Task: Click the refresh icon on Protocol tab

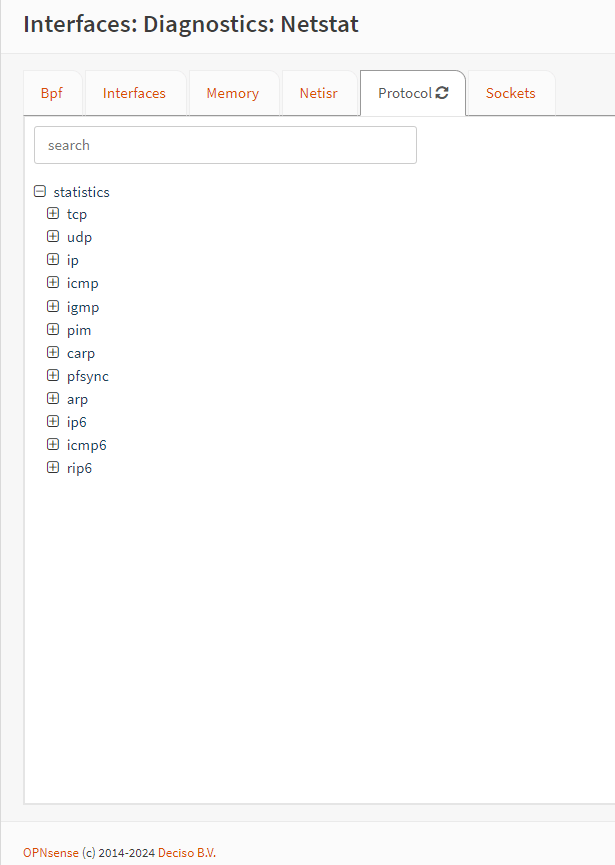Action: (442, 93)
